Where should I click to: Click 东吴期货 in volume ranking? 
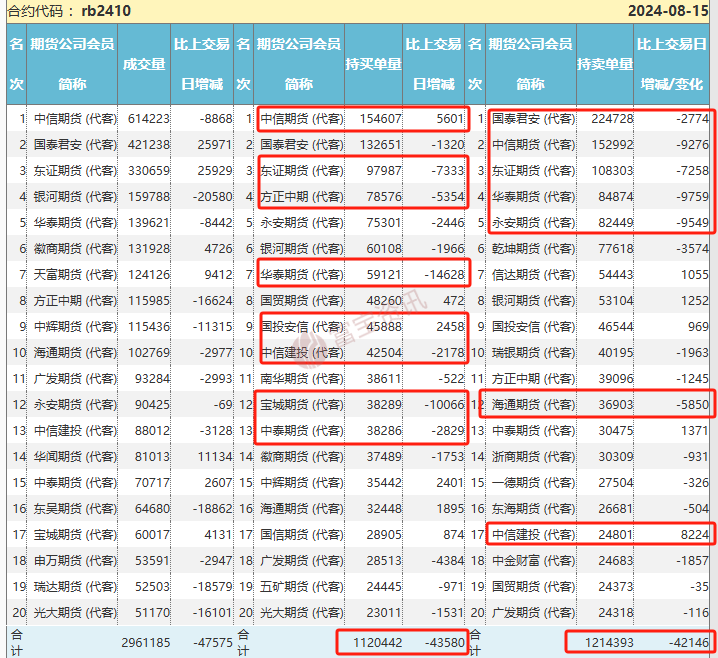75,509
